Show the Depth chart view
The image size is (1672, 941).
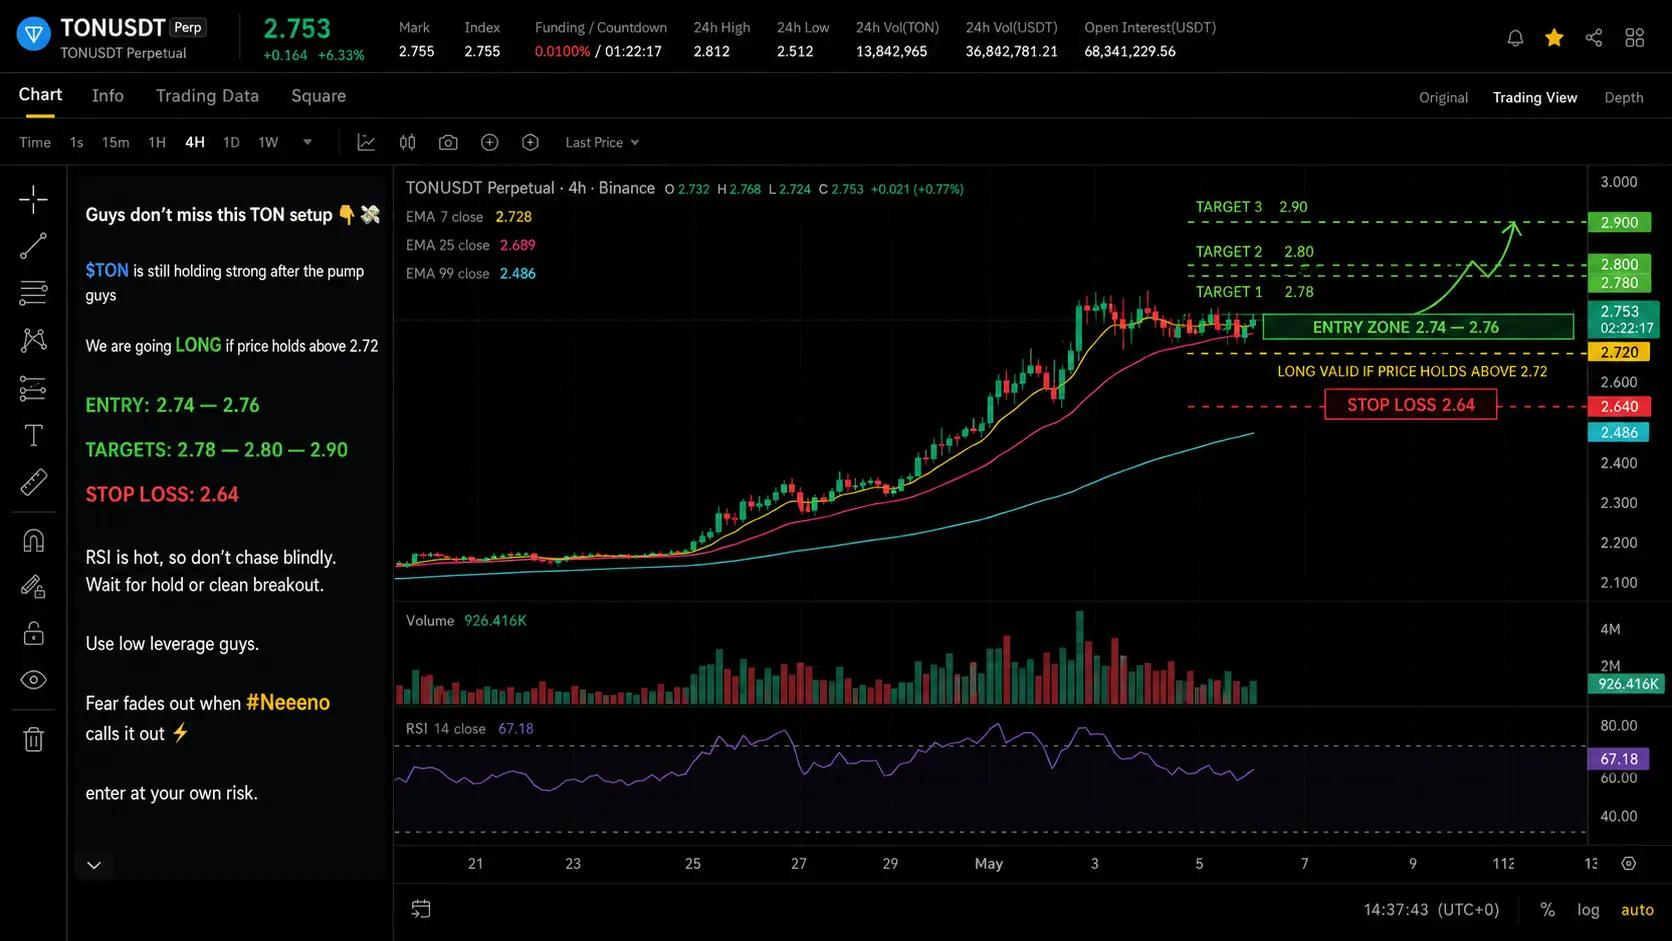click(1623, 98)
